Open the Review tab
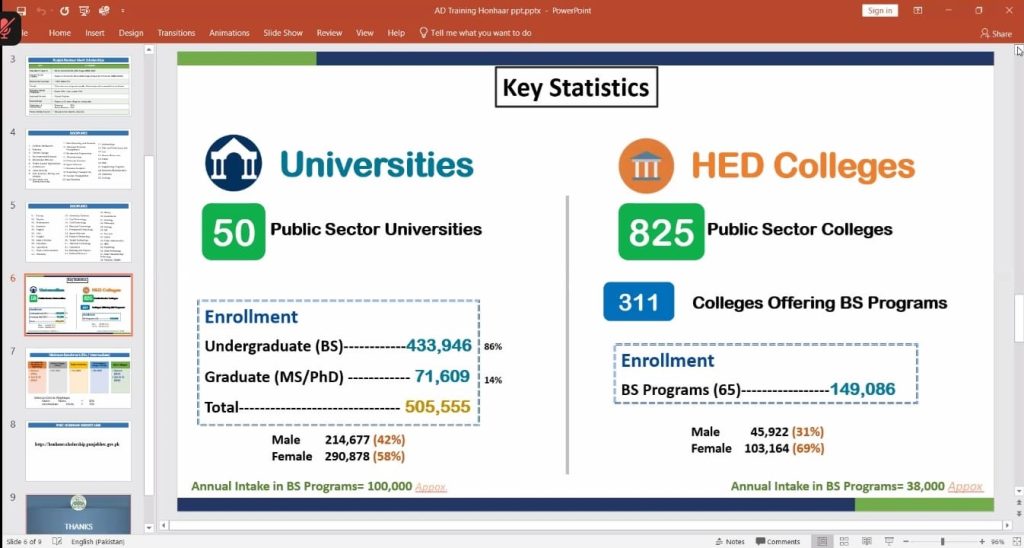This screenshot has width=1024, height=548. point(329,33)
